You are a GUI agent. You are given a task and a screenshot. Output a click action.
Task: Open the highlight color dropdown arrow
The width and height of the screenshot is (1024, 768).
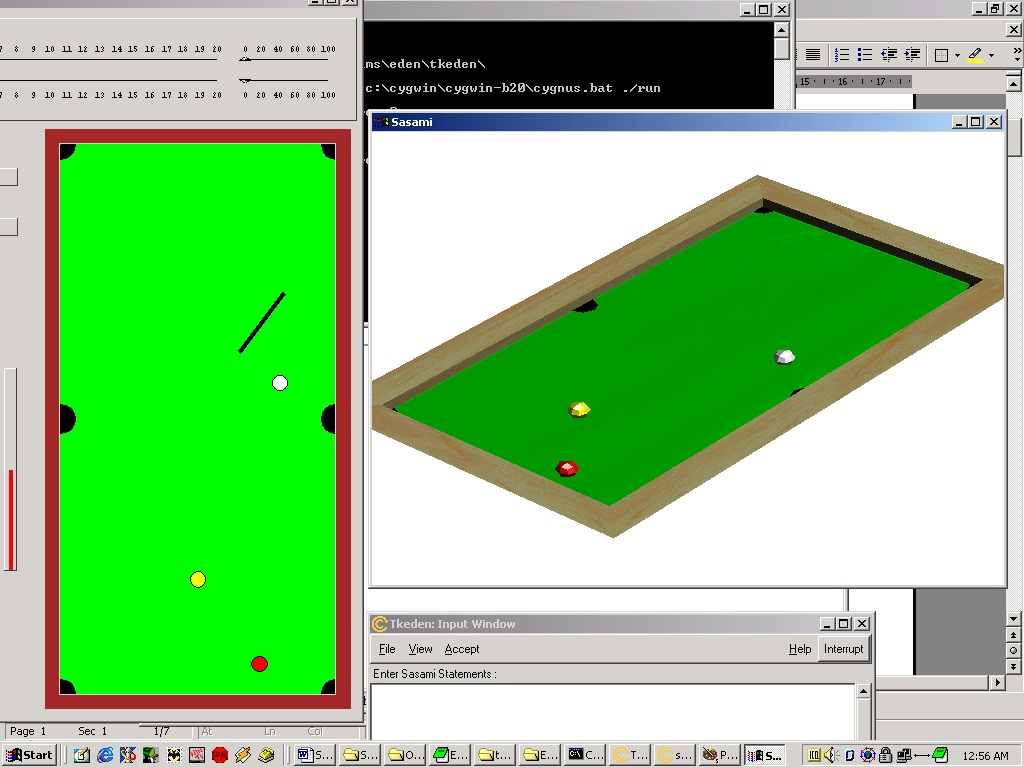click(991, 55)
